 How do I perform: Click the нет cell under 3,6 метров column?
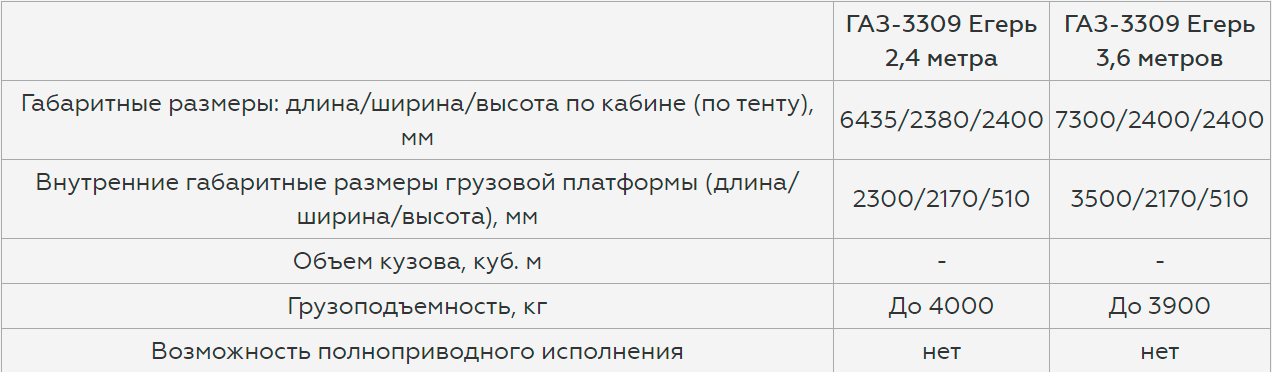(x=1159, y=351)
